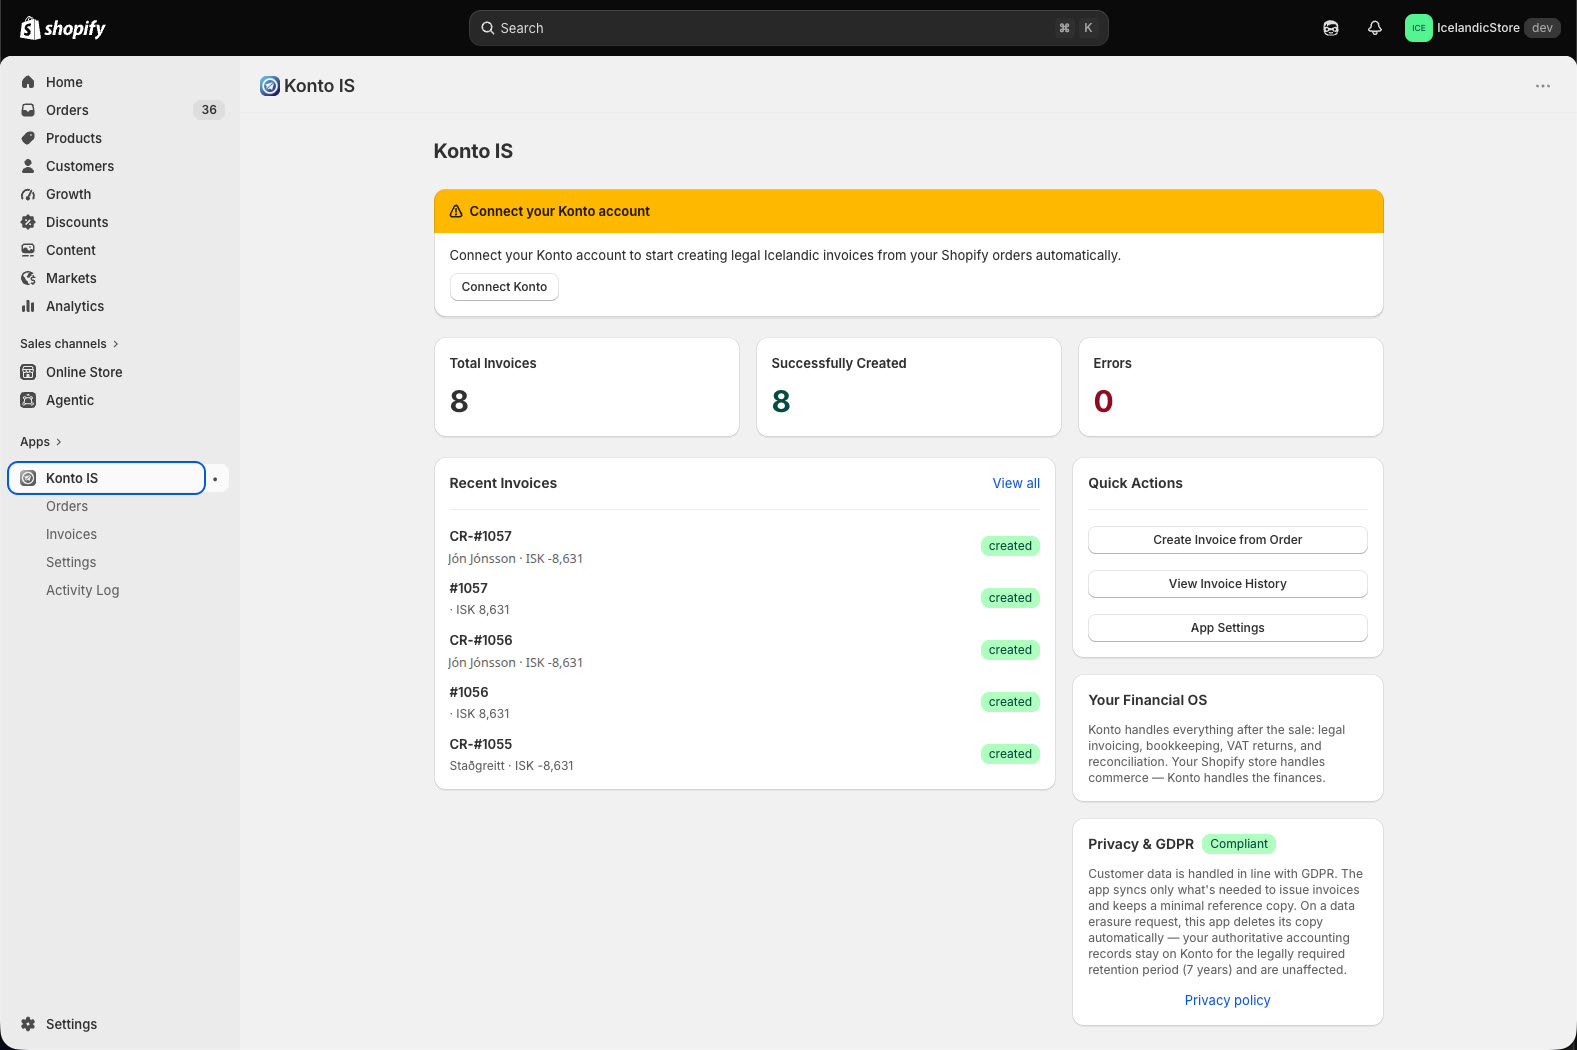Click View Invoice History button
The width and height of the screenshot is (1577, 1050).
pyautogui.click(x=1227, y=584)
